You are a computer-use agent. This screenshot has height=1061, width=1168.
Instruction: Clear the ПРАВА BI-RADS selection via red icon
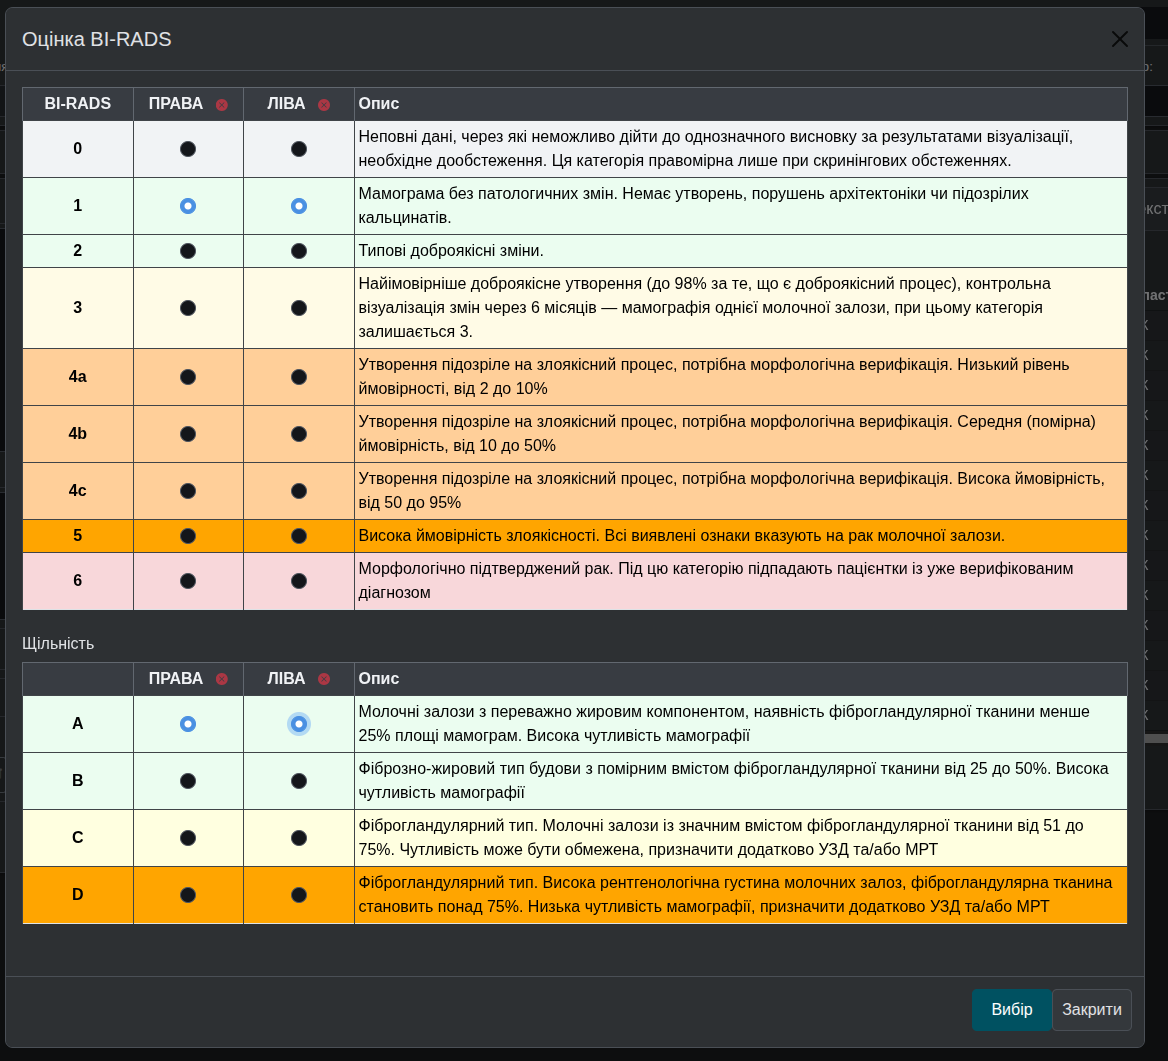(x=222, y=105)
